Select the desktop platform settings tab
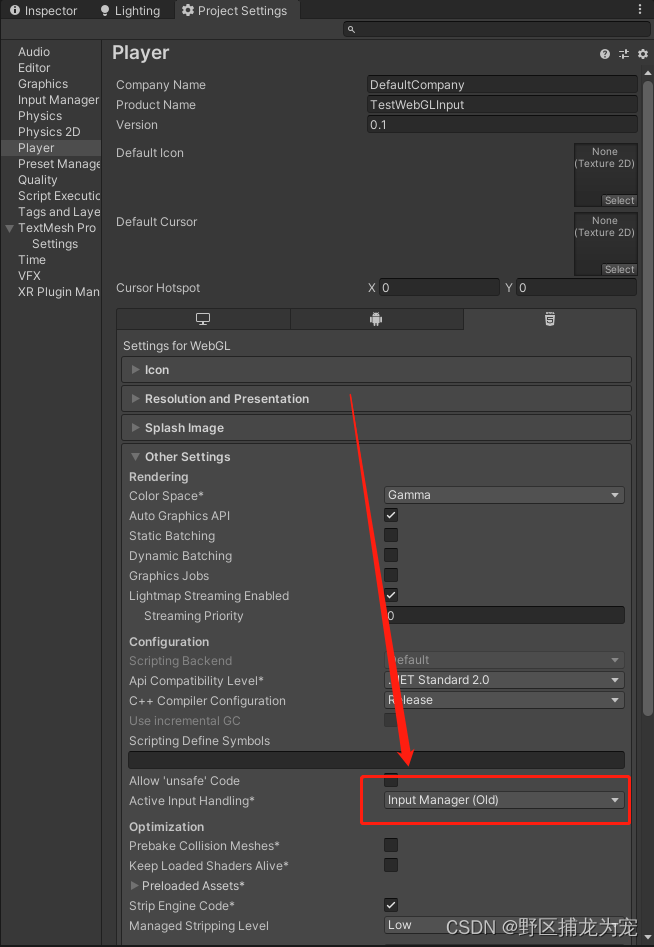Viewport: 654px width, 947px height. coord(203,319)
